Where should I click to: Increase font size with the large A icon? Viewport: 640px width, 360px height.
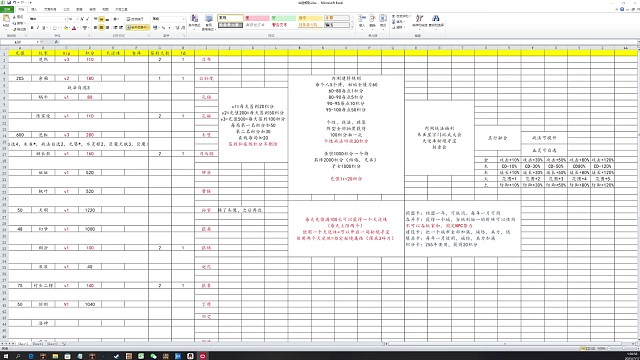coord(82,19)
